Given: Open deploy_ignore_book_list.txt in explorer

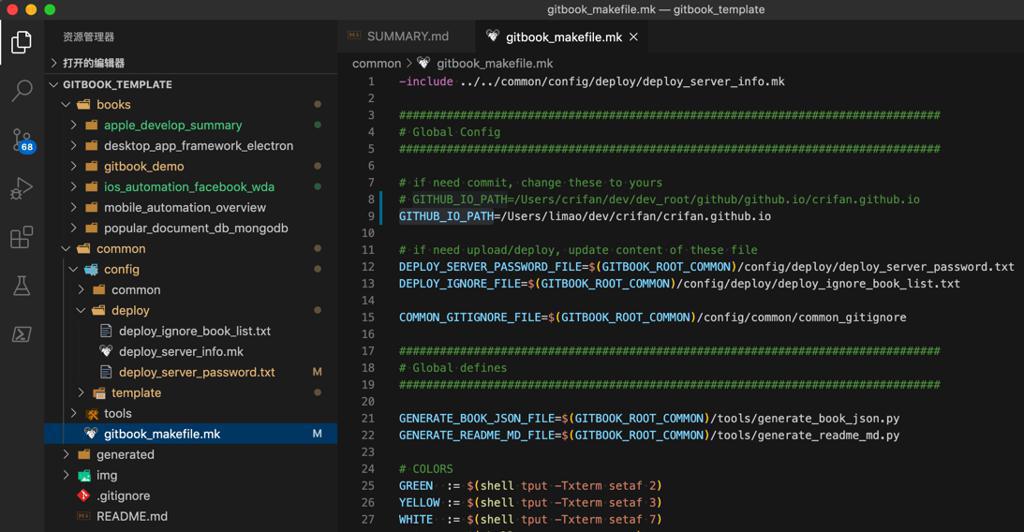Looking at the screenshot, I should 194,331.
